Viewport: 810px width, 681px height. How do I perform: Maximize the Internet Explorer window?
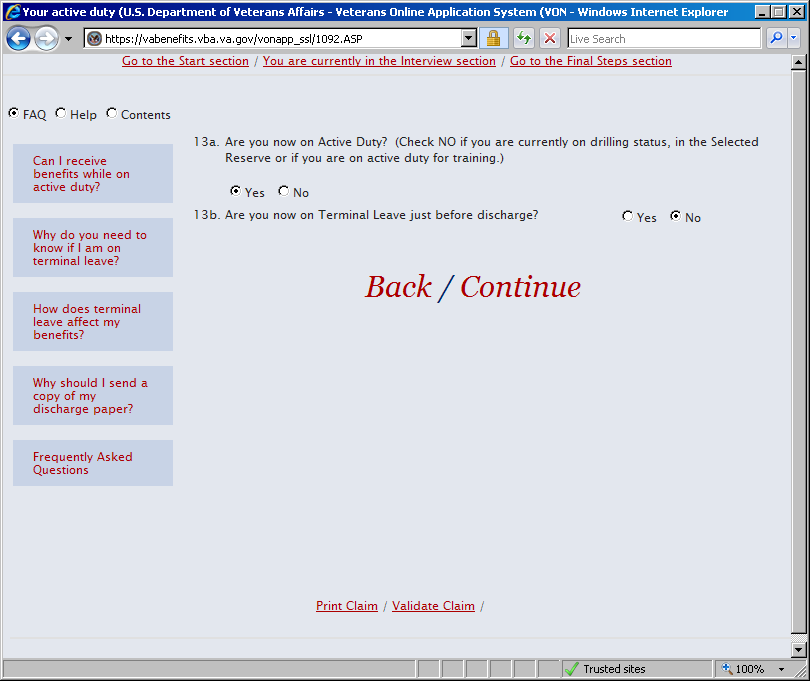778,11
